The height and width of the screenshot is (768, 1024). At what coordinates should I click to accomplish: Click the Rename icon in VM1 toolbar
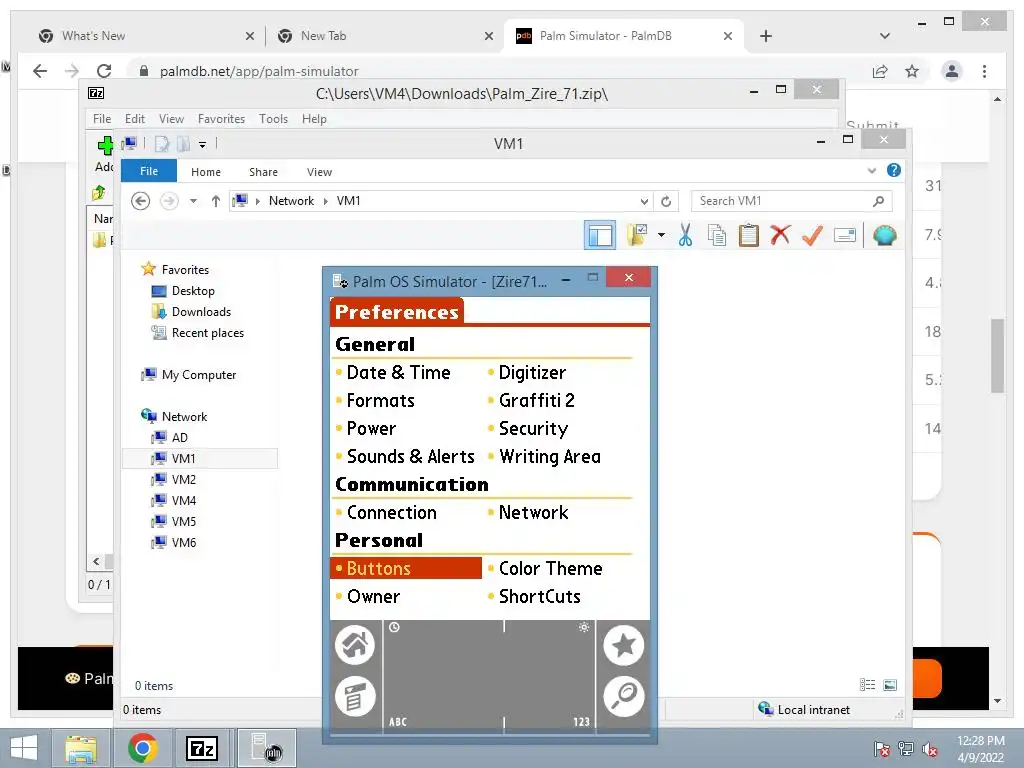[x=844, y=235]
